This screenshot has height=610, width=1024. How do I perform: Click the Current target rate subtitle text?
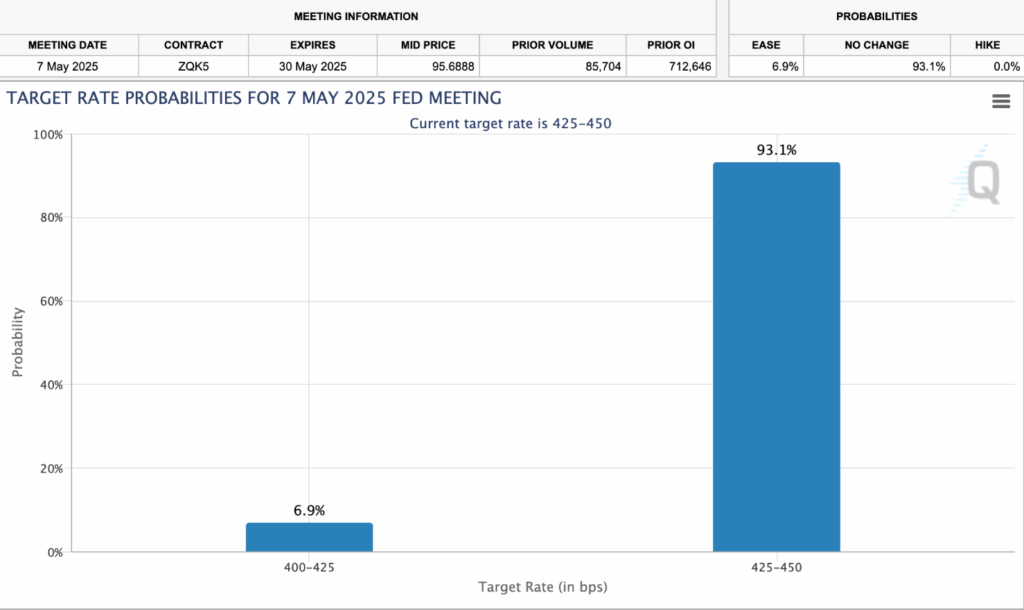click(x=510, y=123)
